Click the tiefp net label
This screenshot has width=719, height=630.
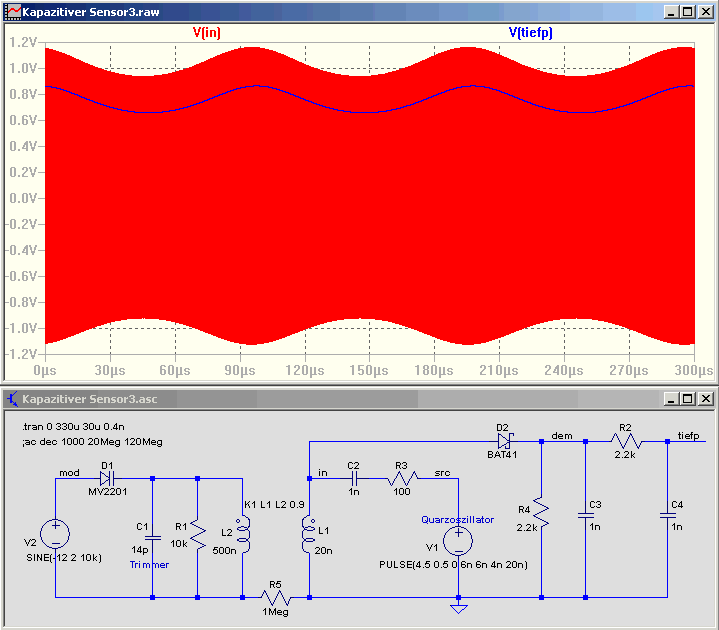[688, 436]
